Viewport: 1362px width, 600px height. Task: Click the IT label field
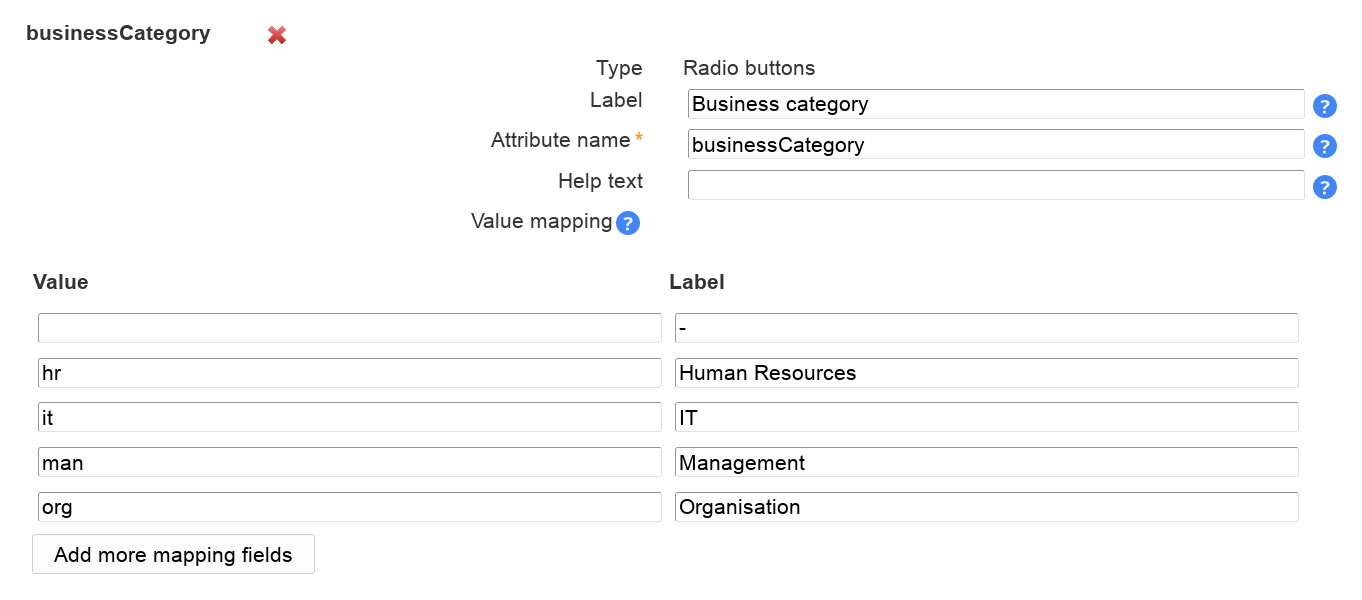pos(986,418)
